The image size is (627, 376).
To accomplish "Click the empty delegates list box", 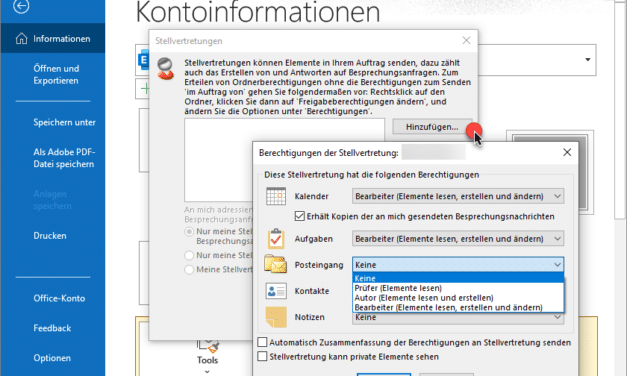I will [284, 160].
